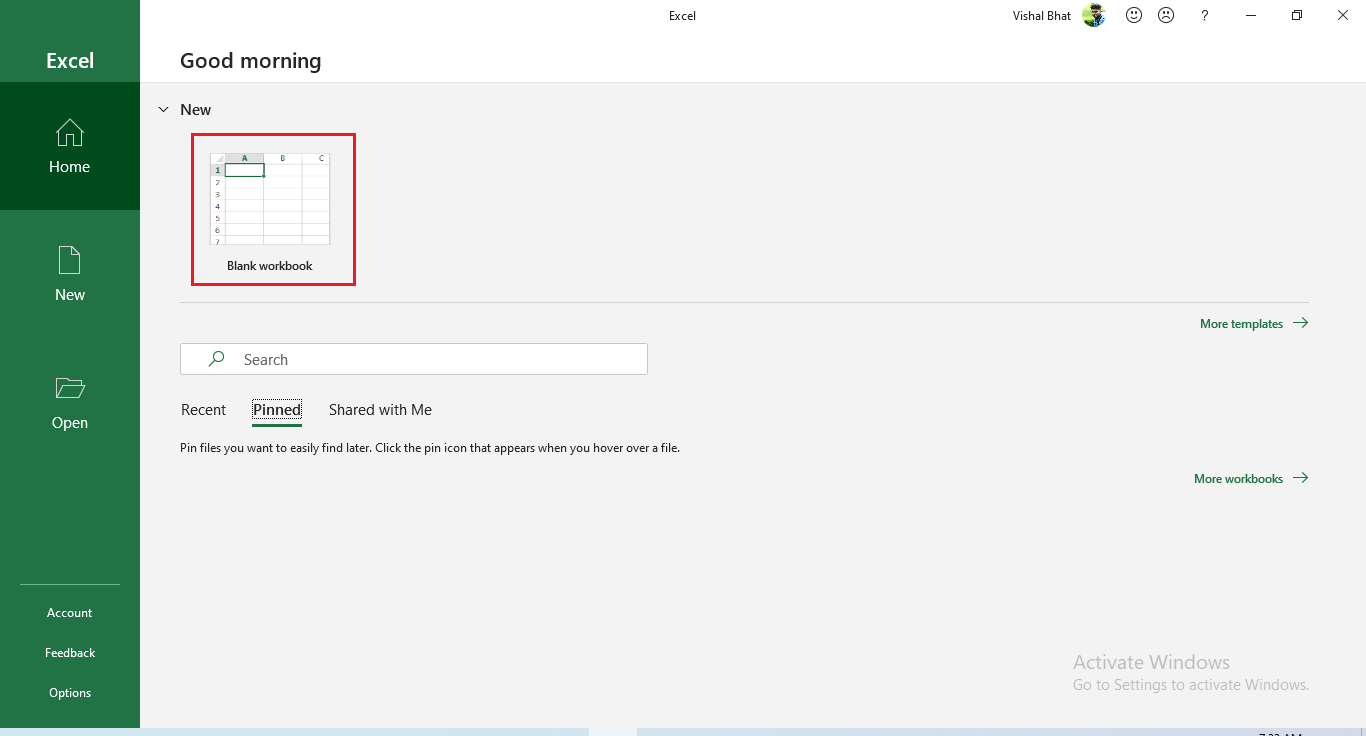This screenshot has height=736, width=1366.
Task: Restore down the Excel window
Action: 1297,15
